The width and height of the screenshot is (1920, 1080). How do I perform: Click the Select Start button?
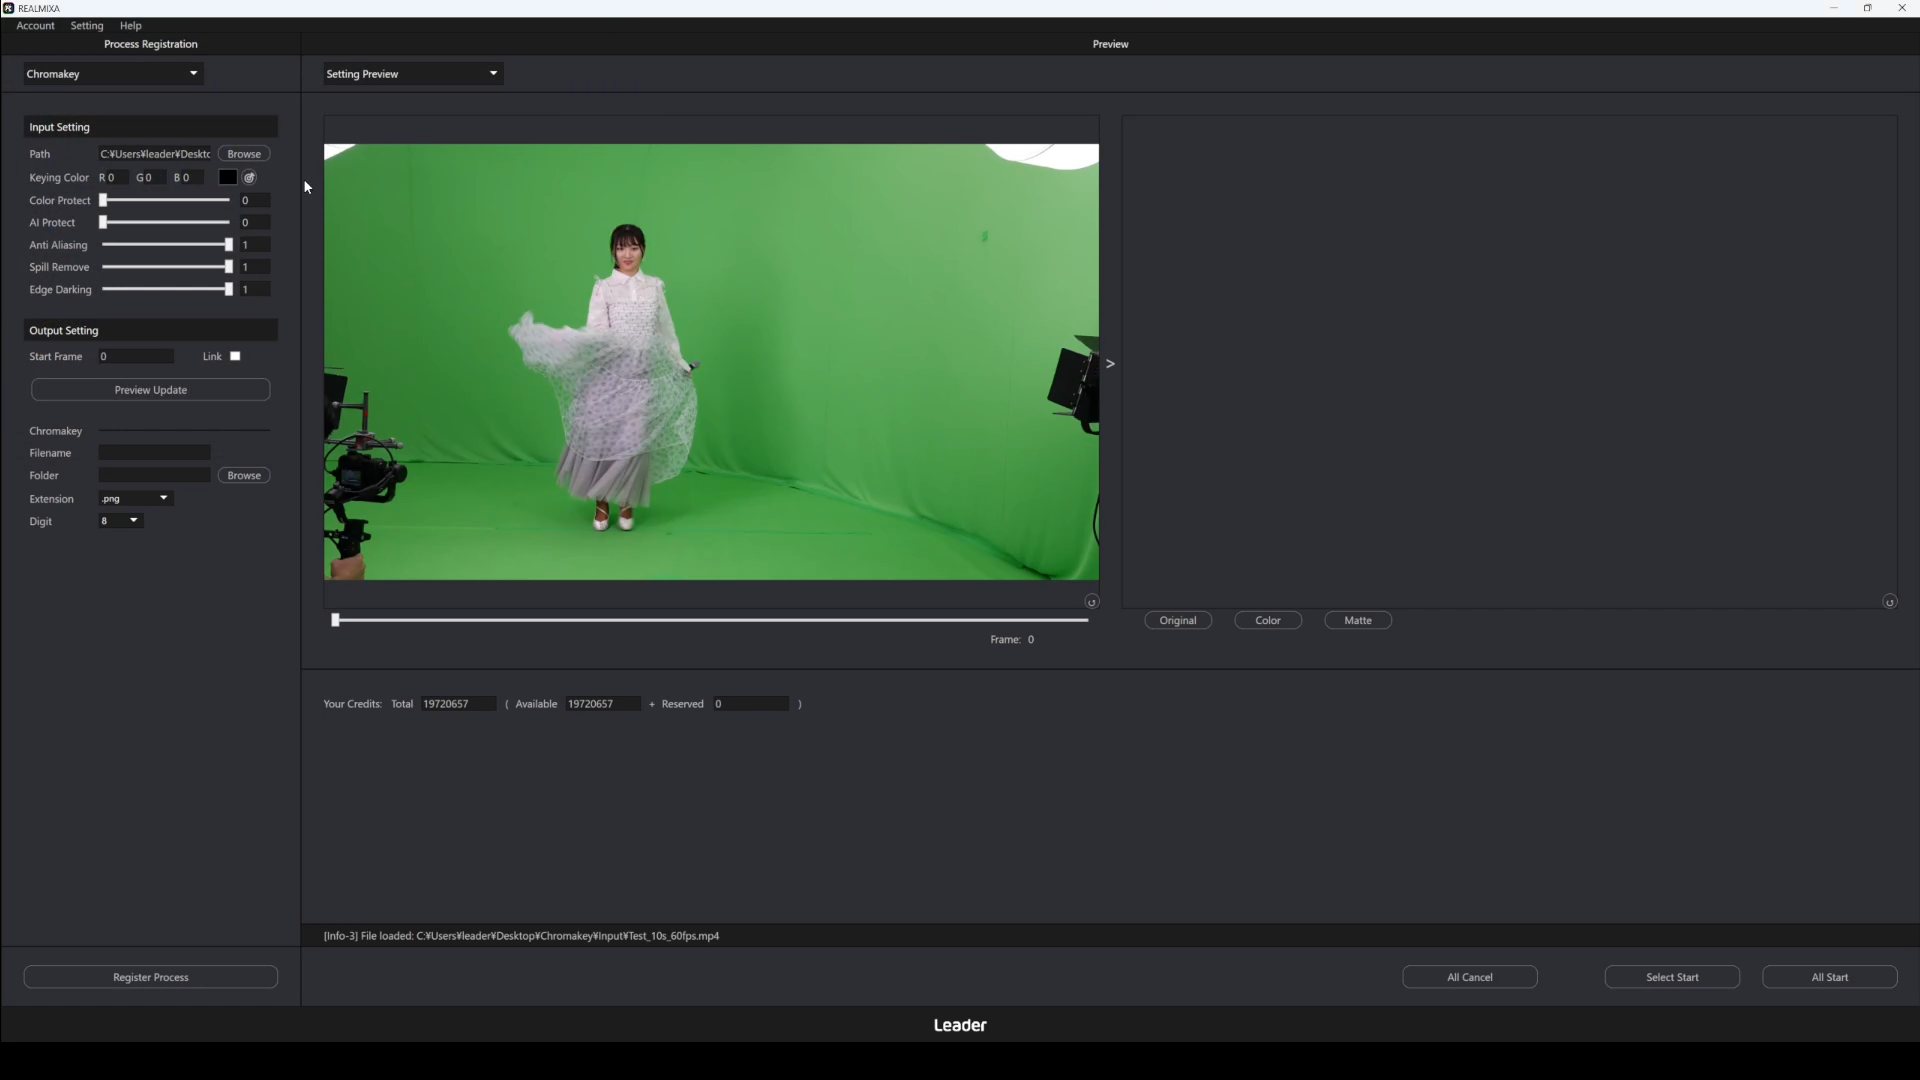(x=1672, y=977)
